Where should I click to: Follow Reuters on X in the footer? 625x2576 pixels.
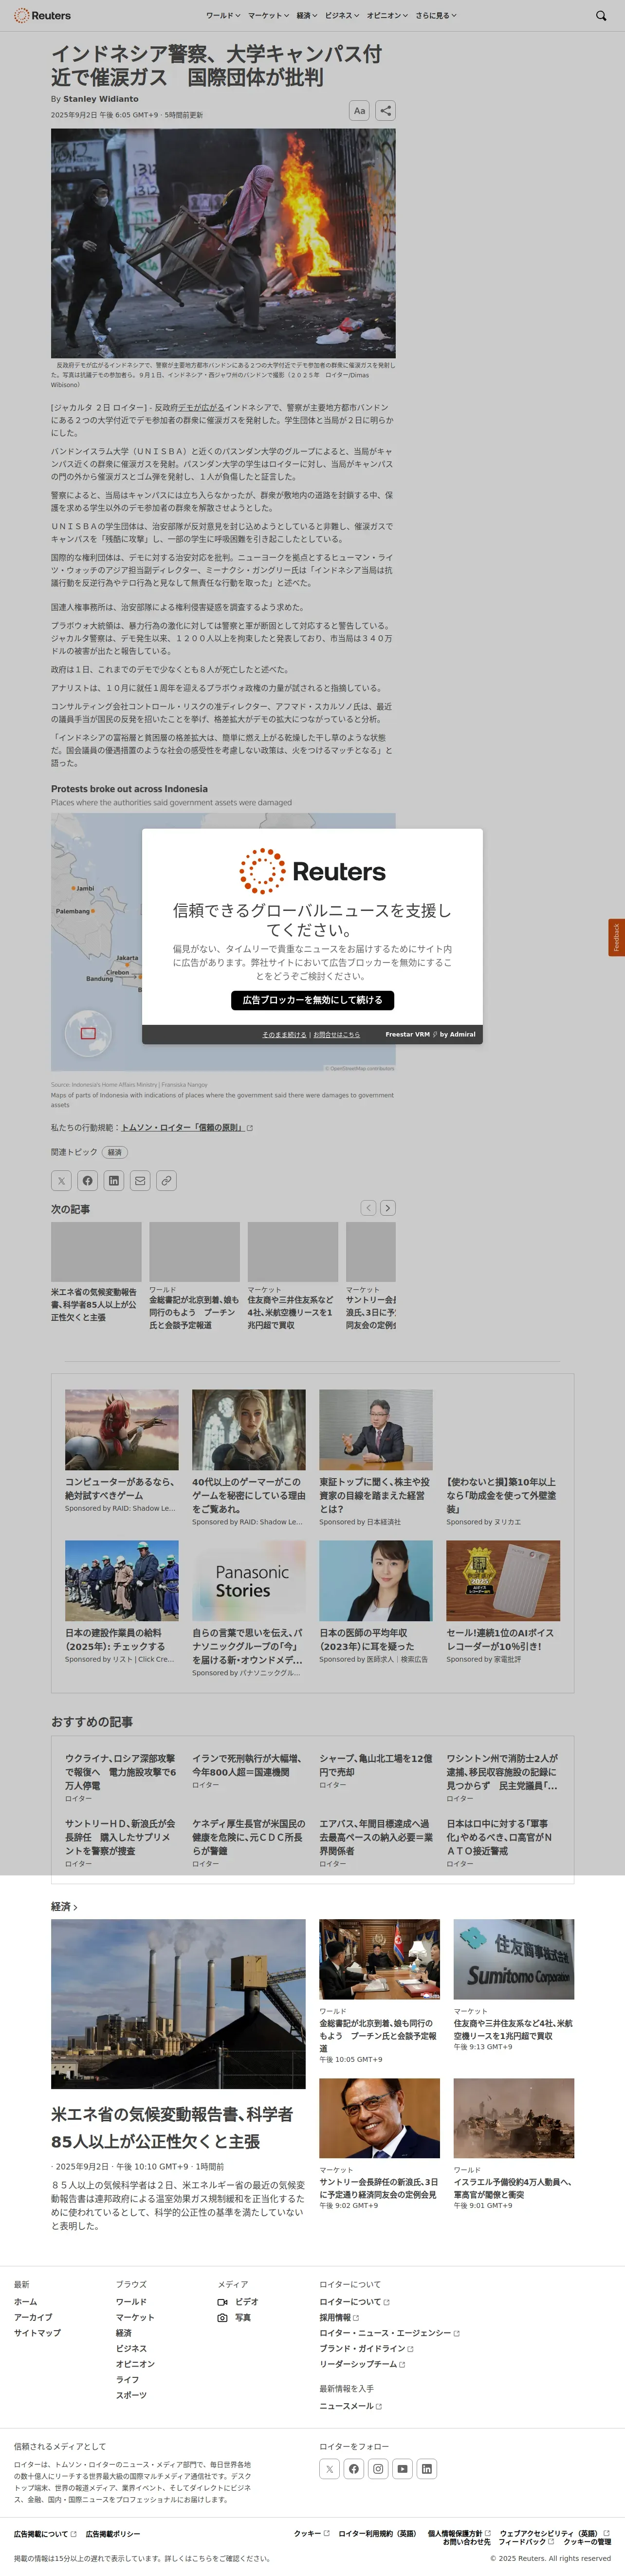(330, 2469)
